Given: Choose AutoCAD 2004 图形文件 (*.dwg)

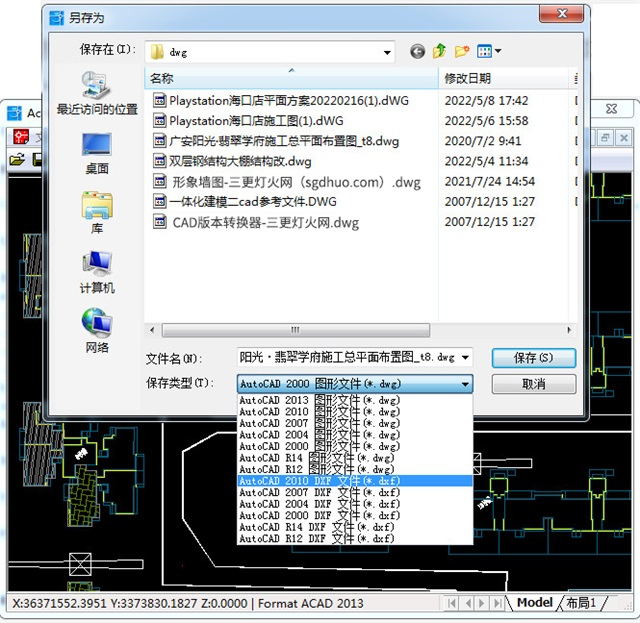Looking at the screenshot, I should [355, 435].
